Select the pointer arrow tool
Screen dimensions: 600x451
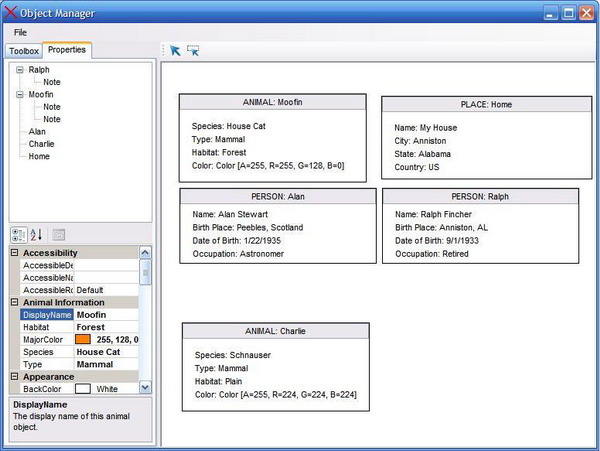(x=175, y=50)
